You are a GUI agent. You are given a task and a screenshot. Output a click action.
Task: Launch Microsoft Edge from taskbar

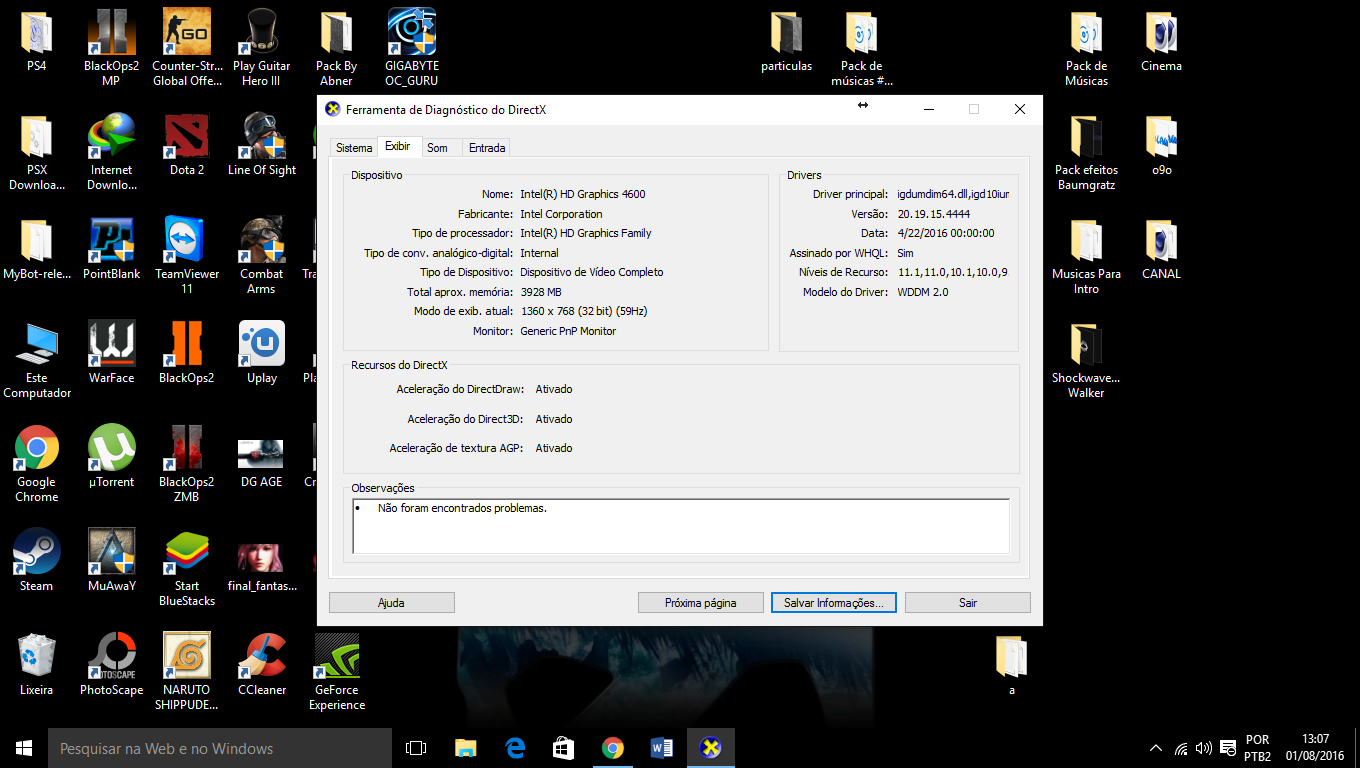[x=515, y=748]
